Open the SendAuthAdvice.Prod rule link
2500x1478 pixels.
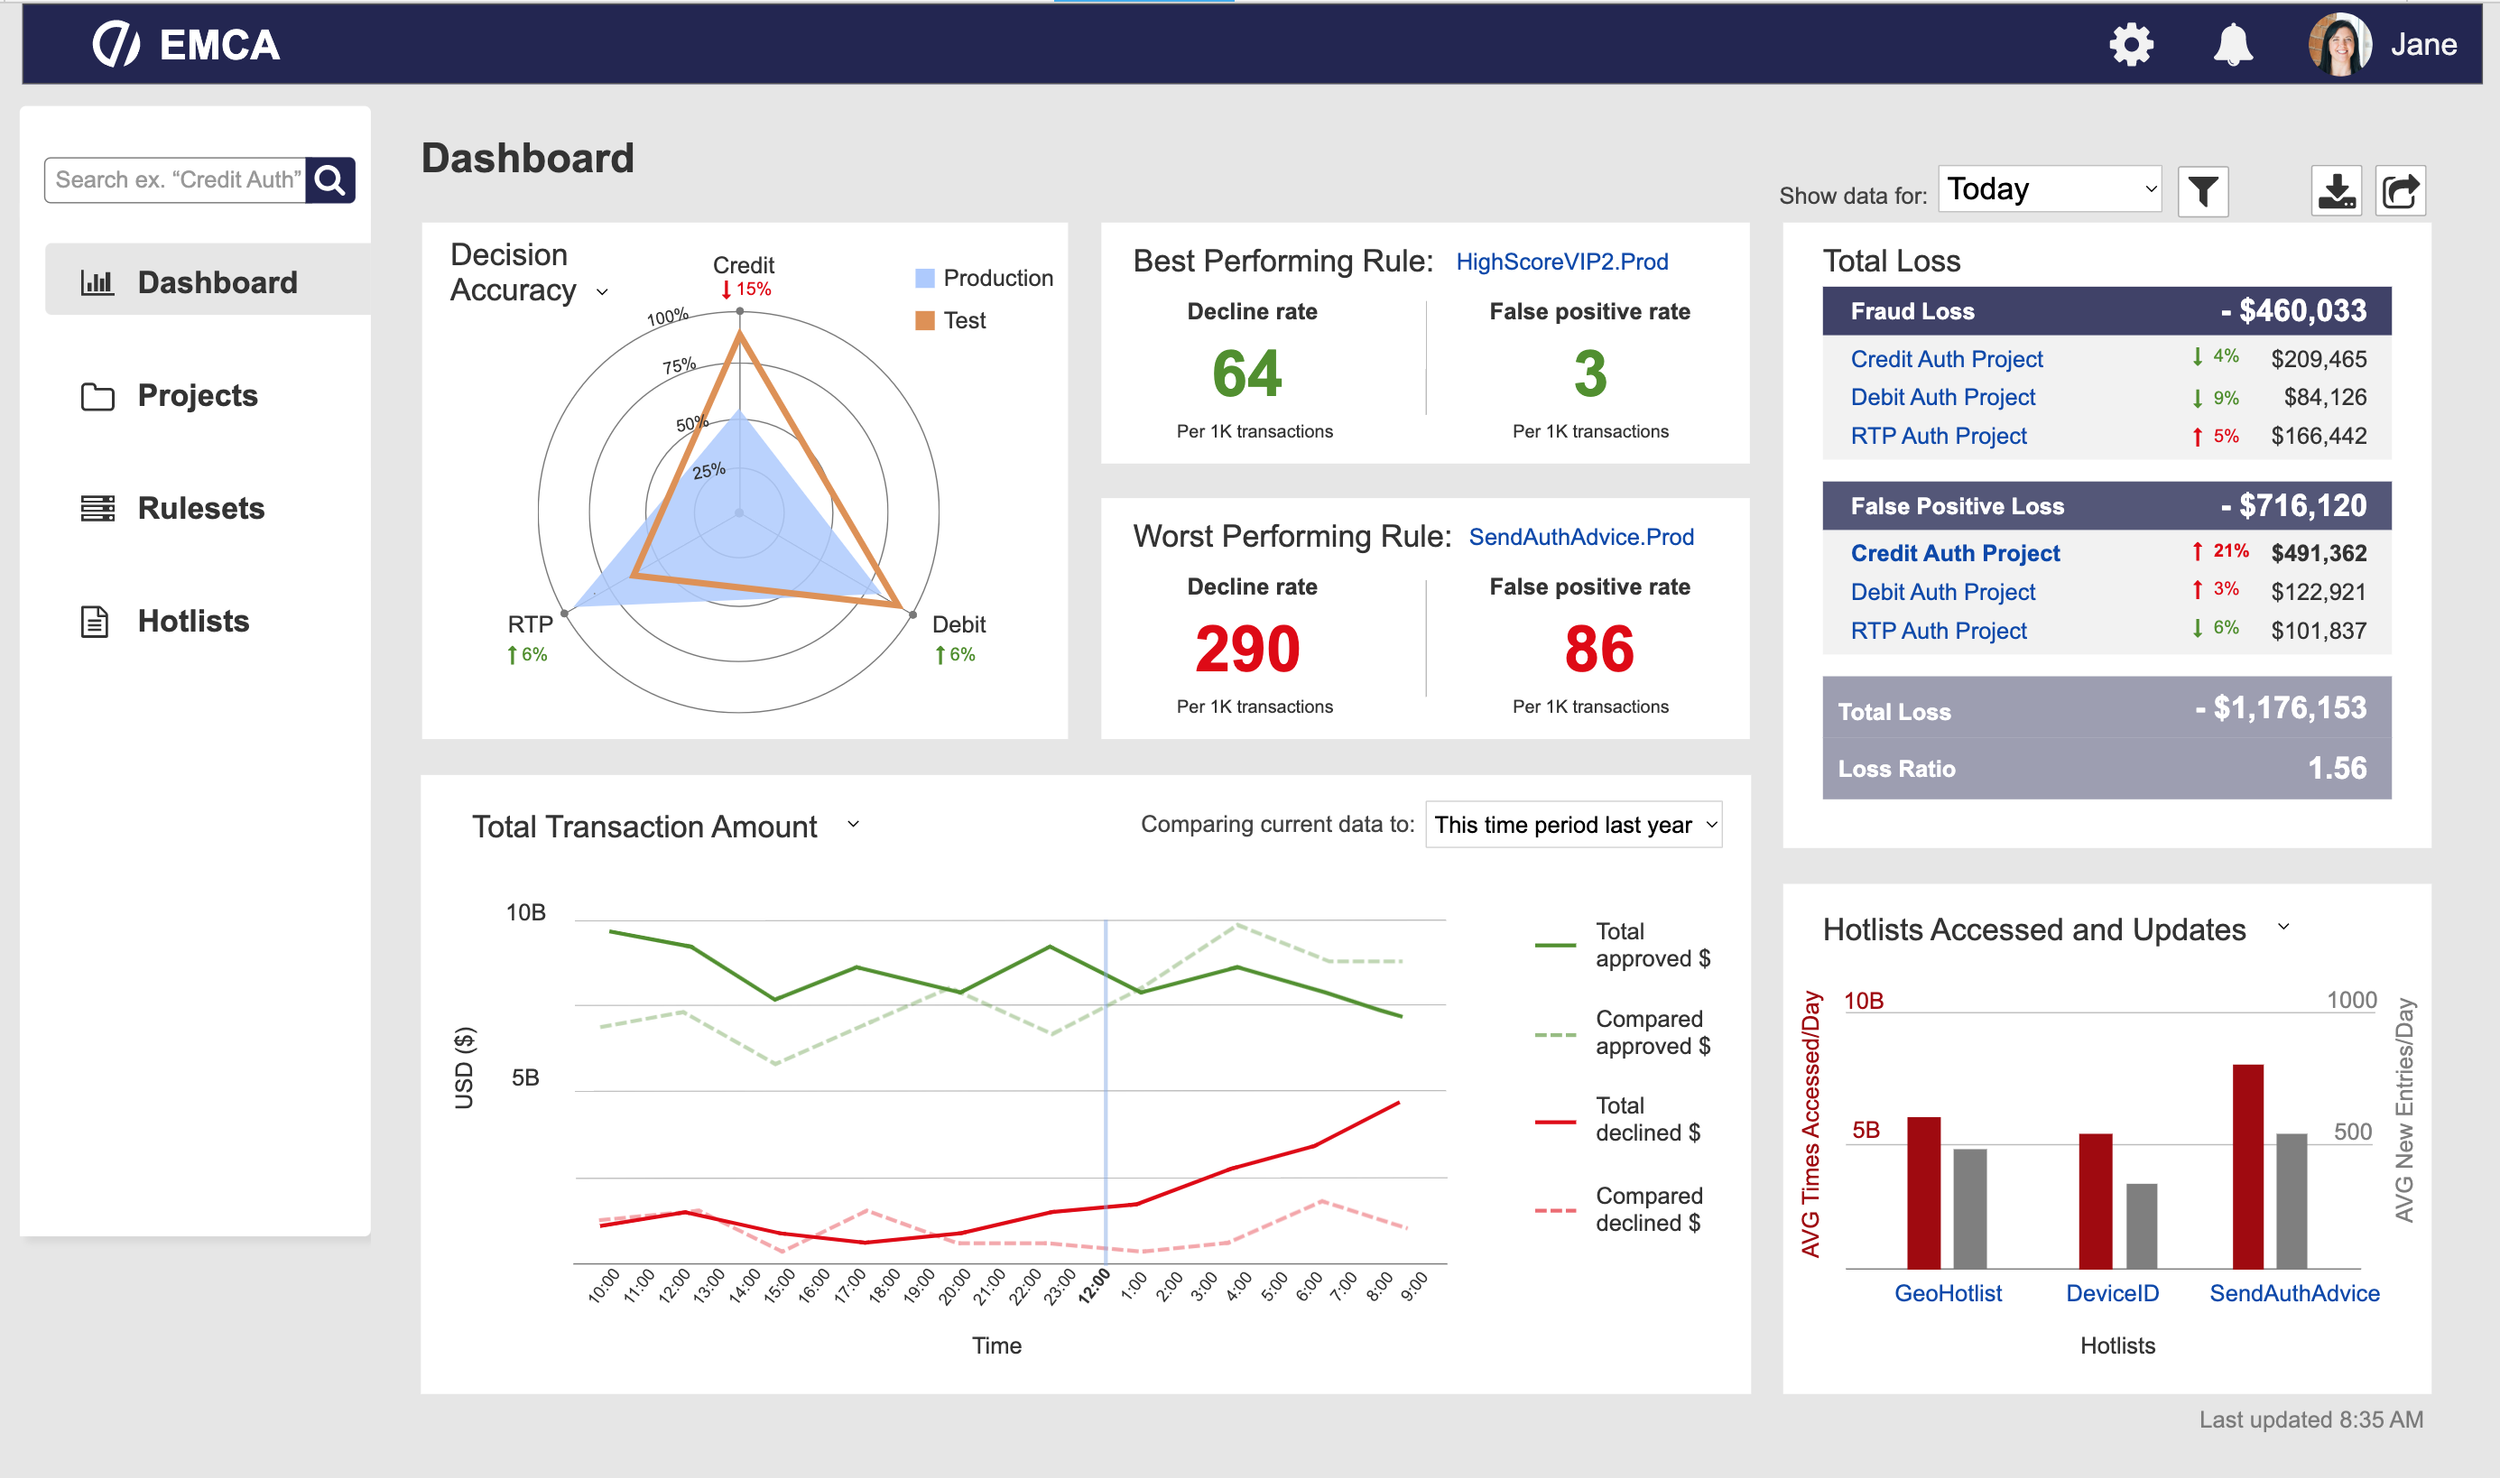click(x=1581, y=537)
